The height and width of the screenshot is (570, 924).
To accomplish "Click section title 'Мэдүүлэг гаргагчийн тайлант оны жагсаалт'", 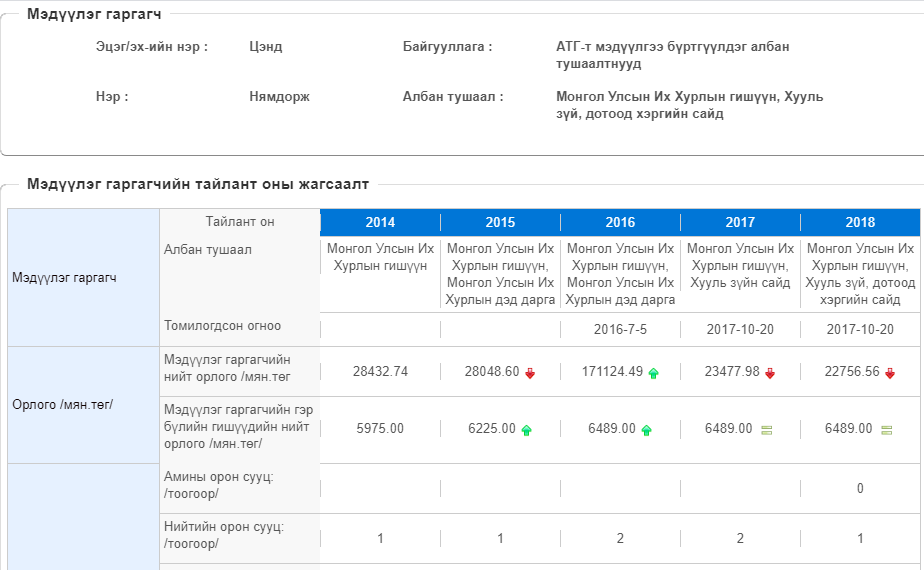I will 198,184.
